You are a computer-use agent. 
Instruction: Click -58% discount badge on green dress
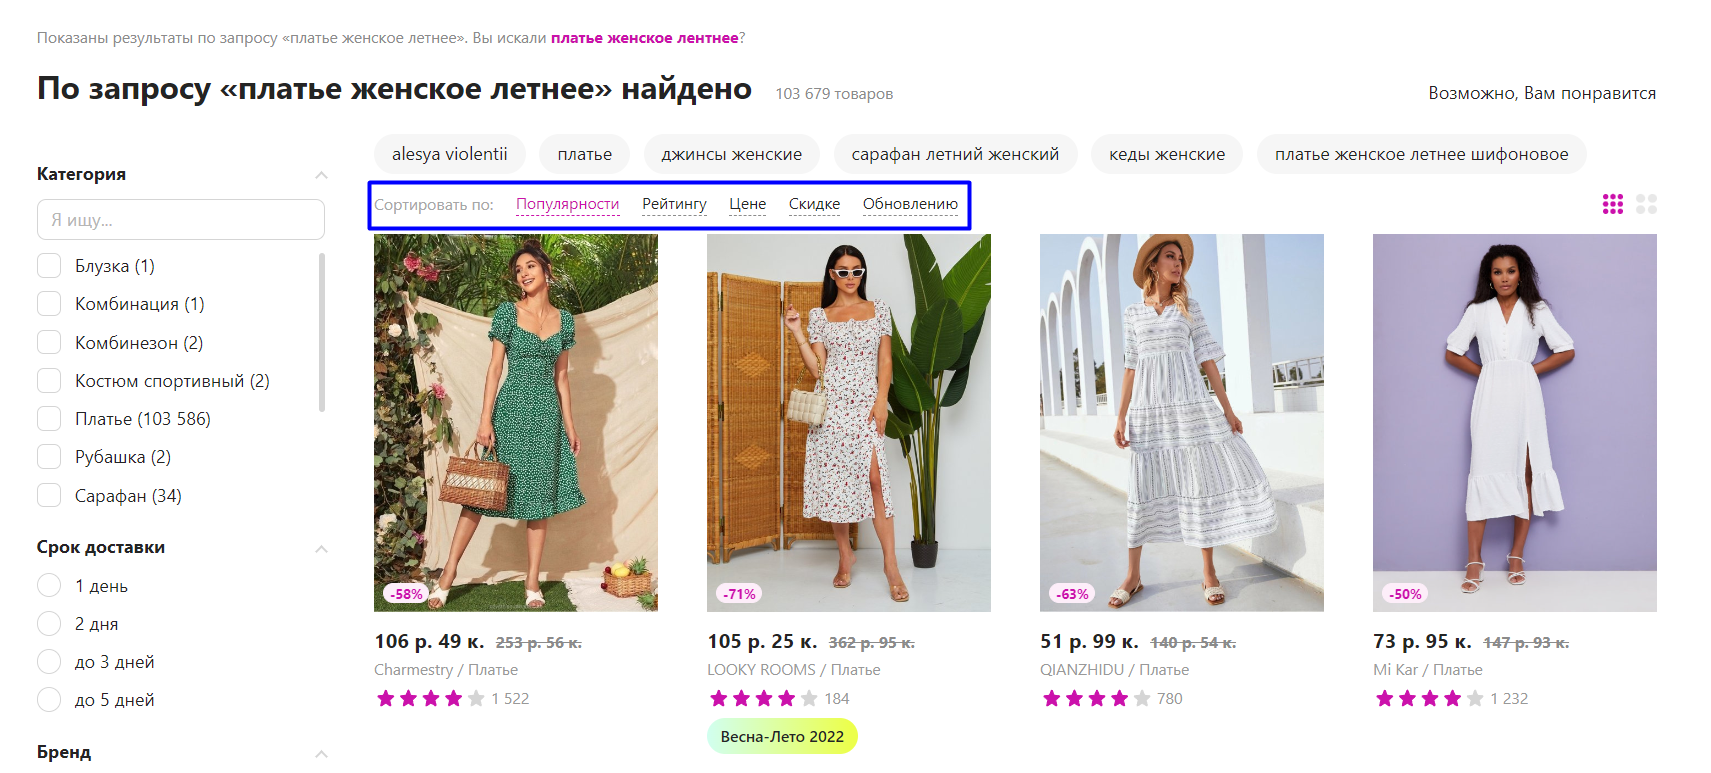pos(406,594)
